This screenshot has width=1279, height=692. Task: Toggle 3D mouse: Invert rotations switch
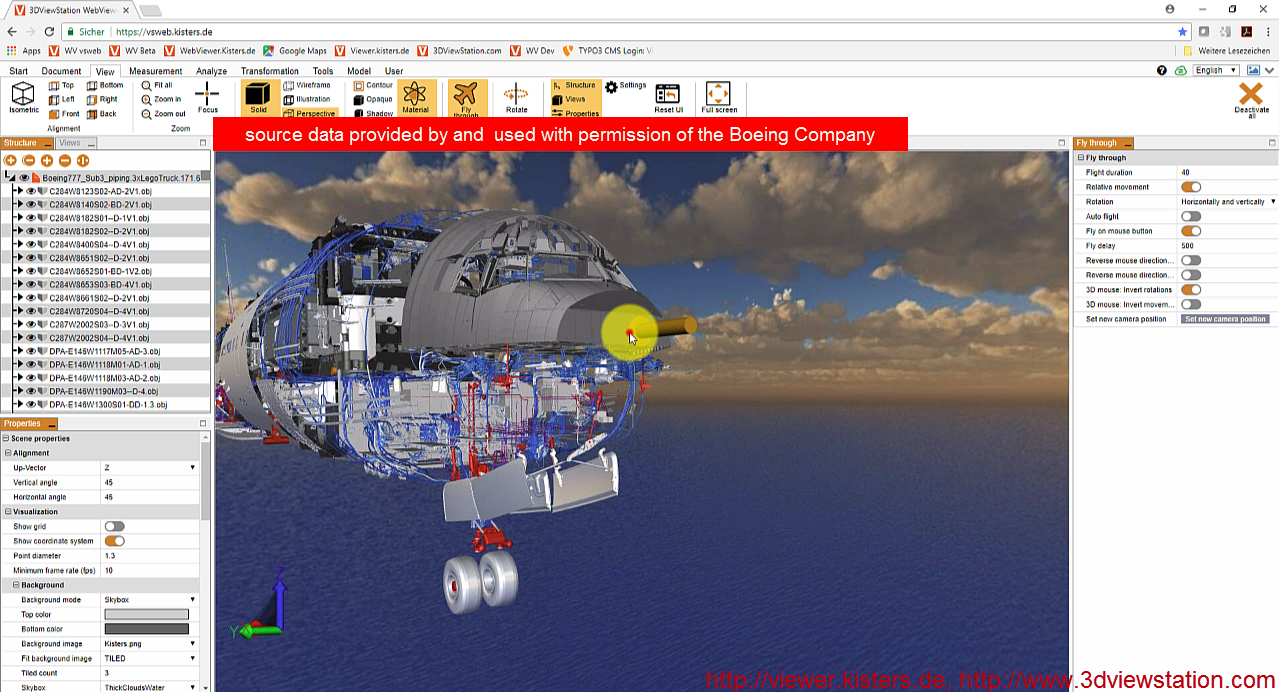point(1191,290)
